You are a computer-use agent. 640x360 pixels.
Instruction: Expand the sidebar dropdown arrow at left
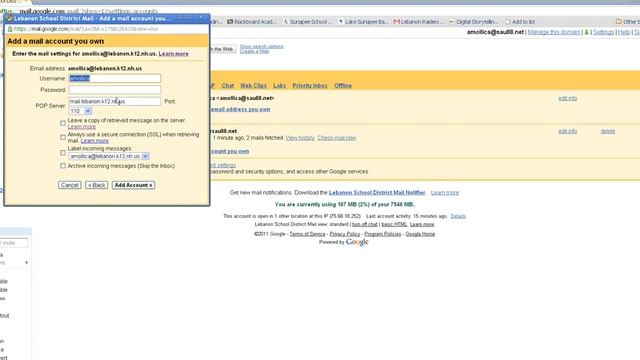[x=27, y=262]
